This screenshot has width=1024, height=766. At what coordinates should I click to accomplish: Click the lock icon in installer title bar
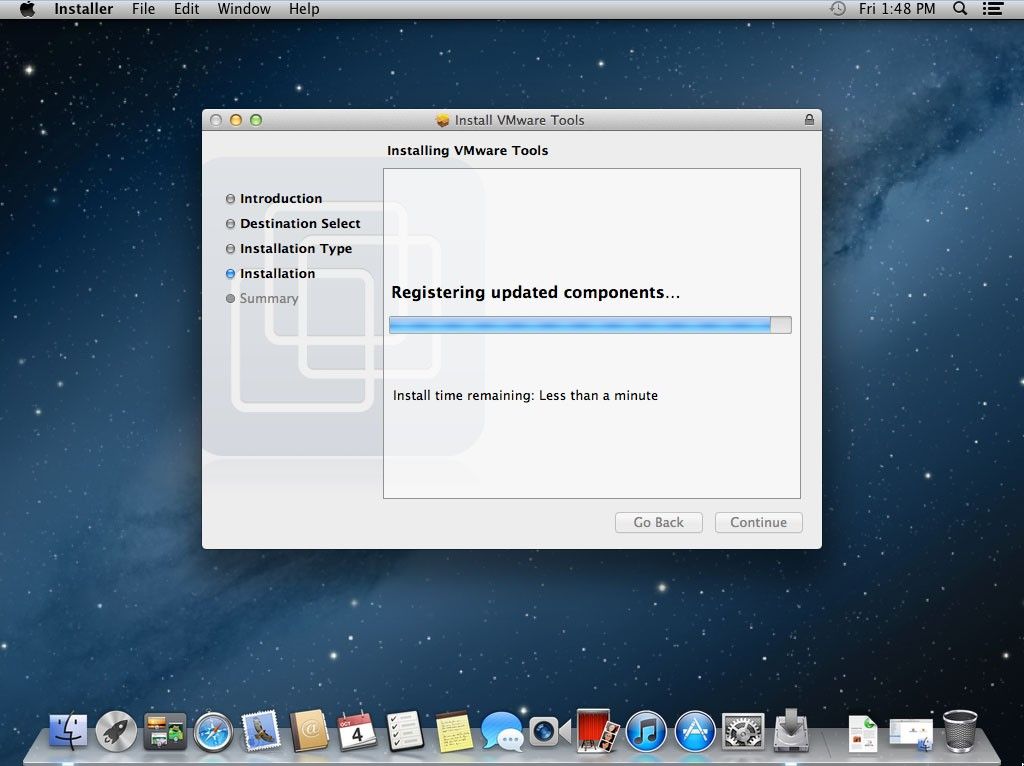809,120
